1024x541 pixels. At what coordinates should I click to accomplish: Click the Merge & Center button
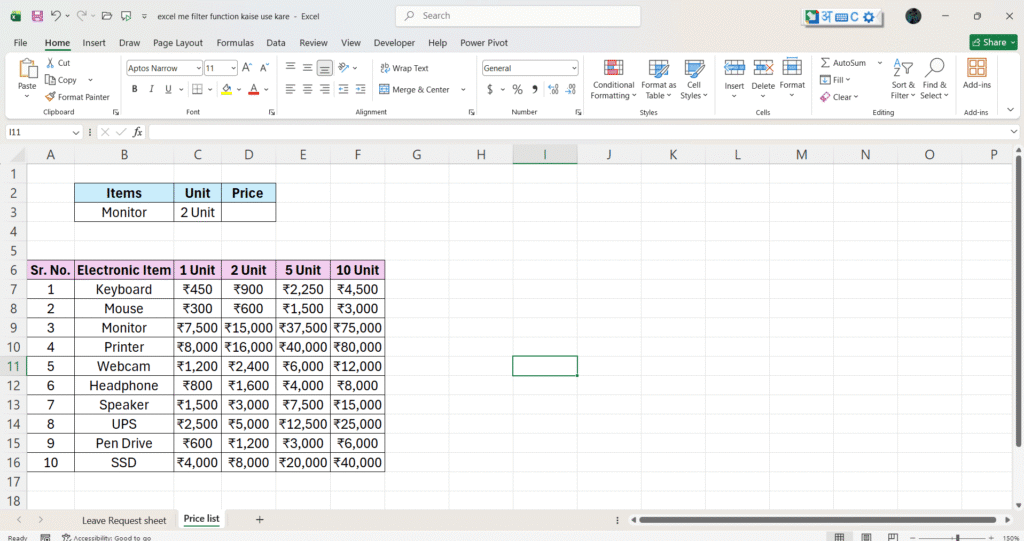(415, 90)
